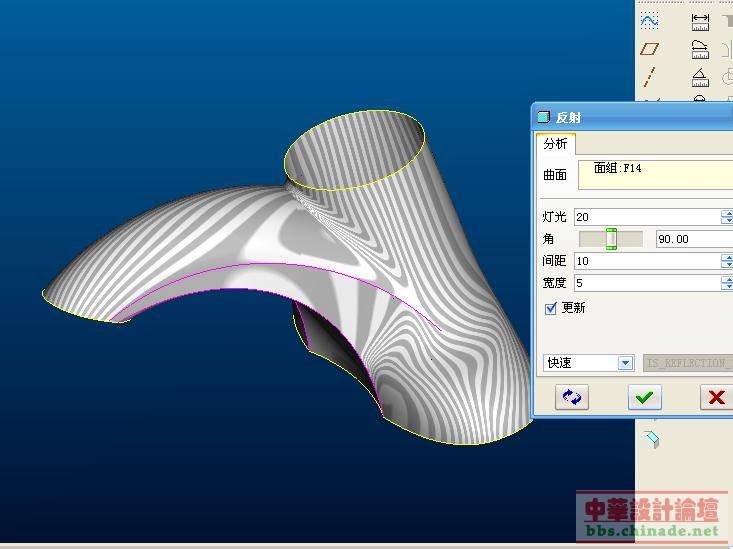Open the angle measurement tool

coord(700,78)
